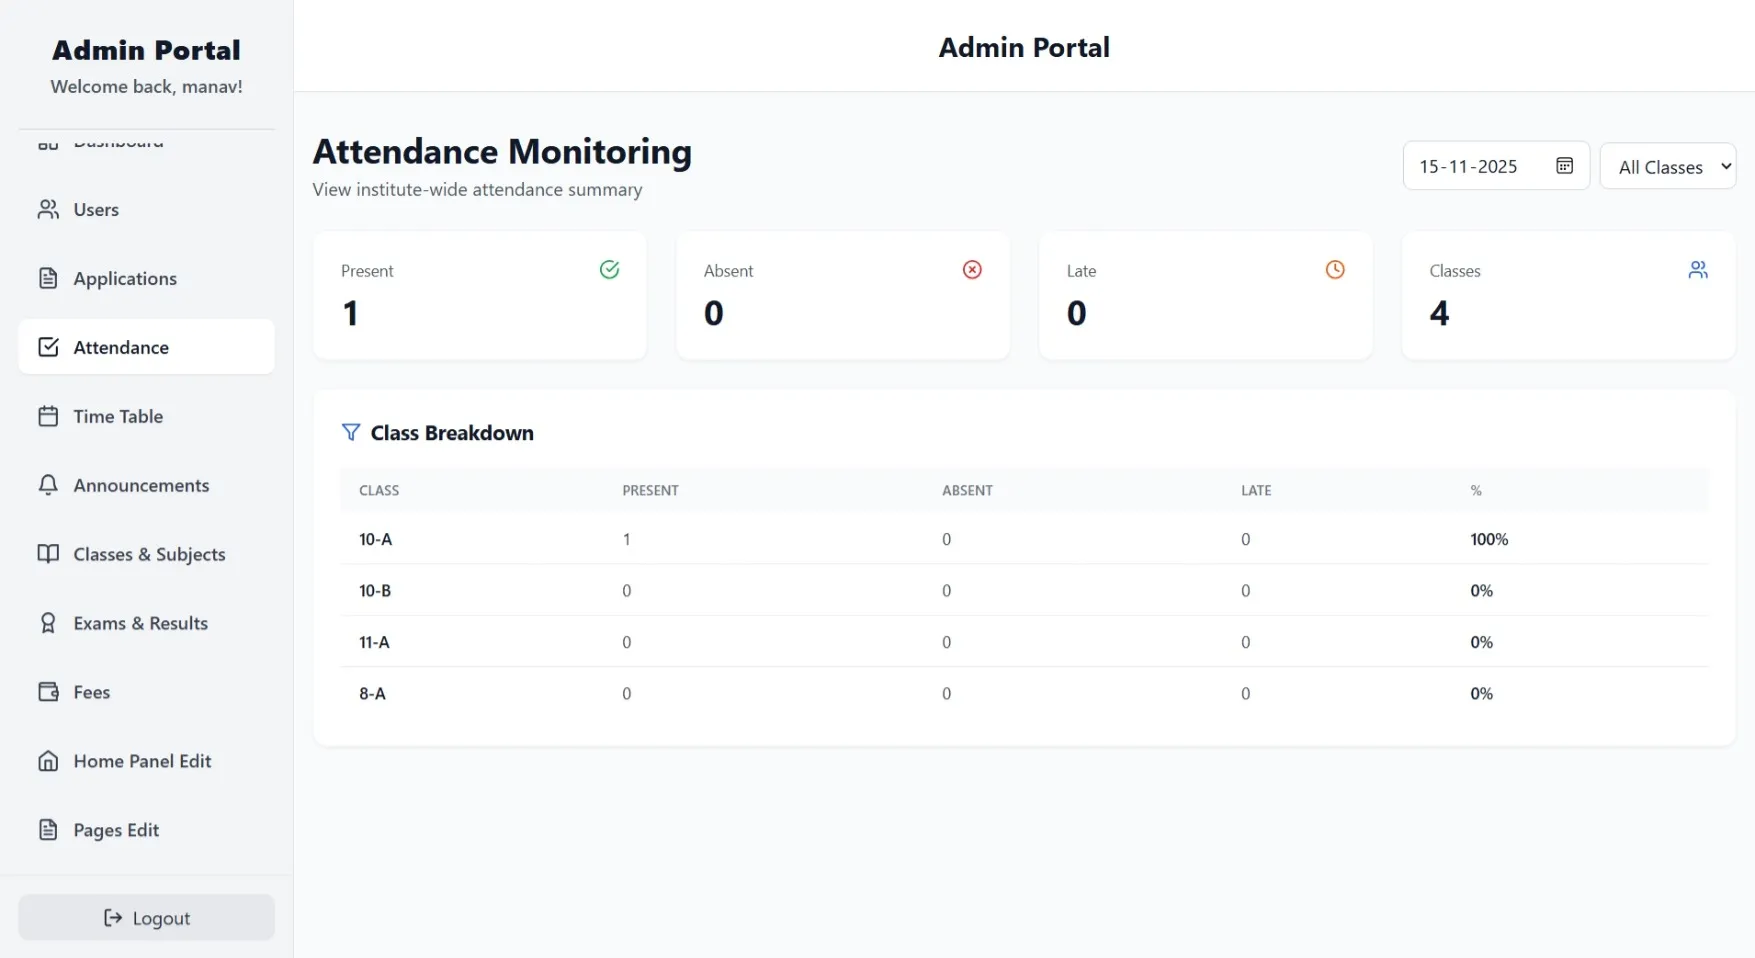
Task: Click the green Present check circle icon
Action: click(609, 269)
